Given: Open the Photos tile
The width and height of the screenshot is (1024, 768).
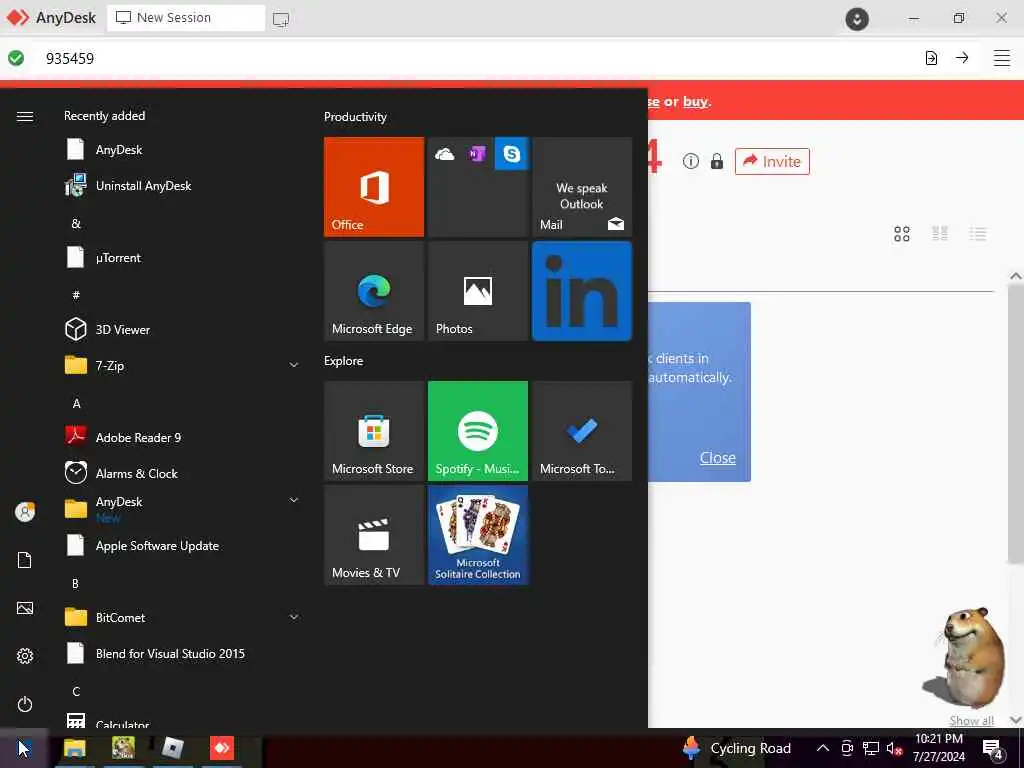Looking at the screenshot, I should coord(477,291).
